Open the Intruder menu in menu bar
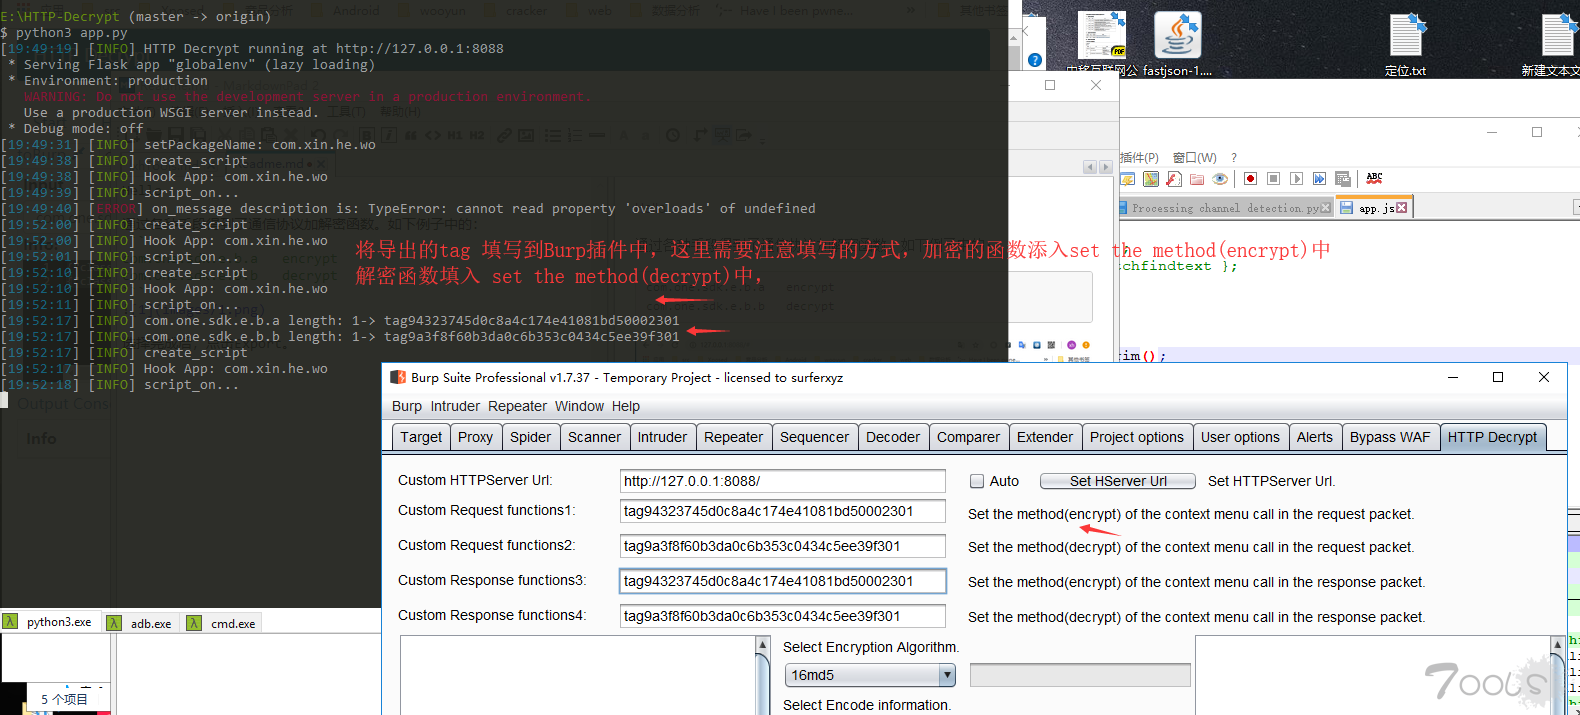 [x=455, y=406]
